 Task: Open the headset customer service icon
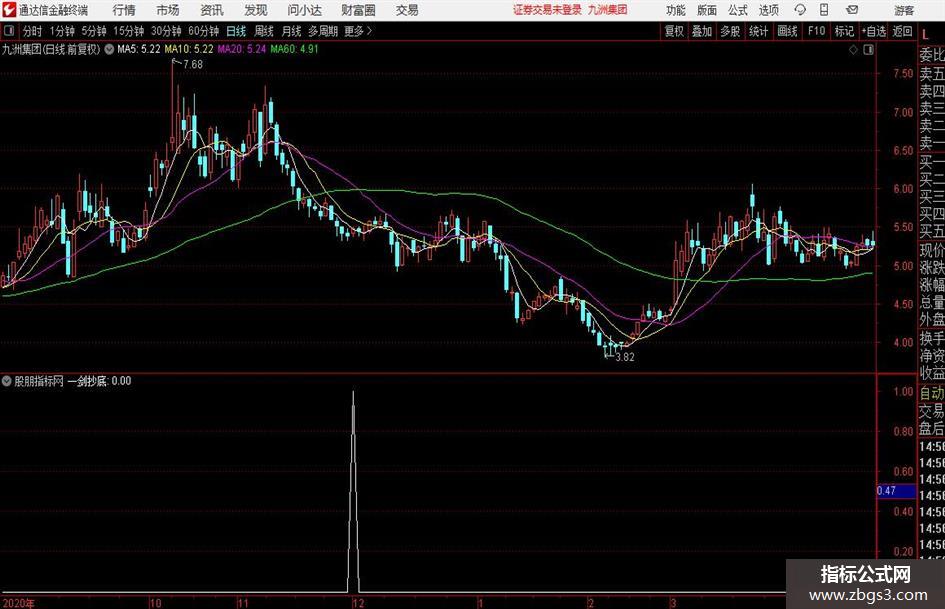click(800, 10)
